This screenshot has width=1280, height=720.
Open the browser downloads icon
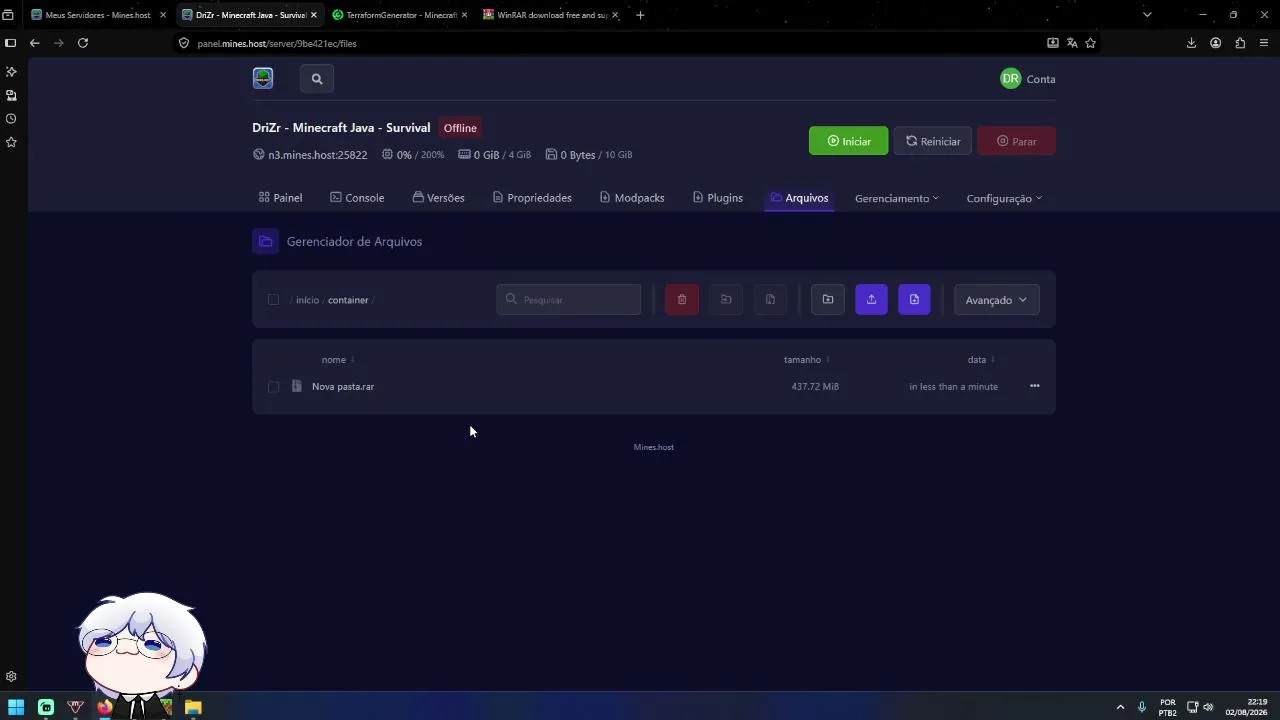[1191, 43]
